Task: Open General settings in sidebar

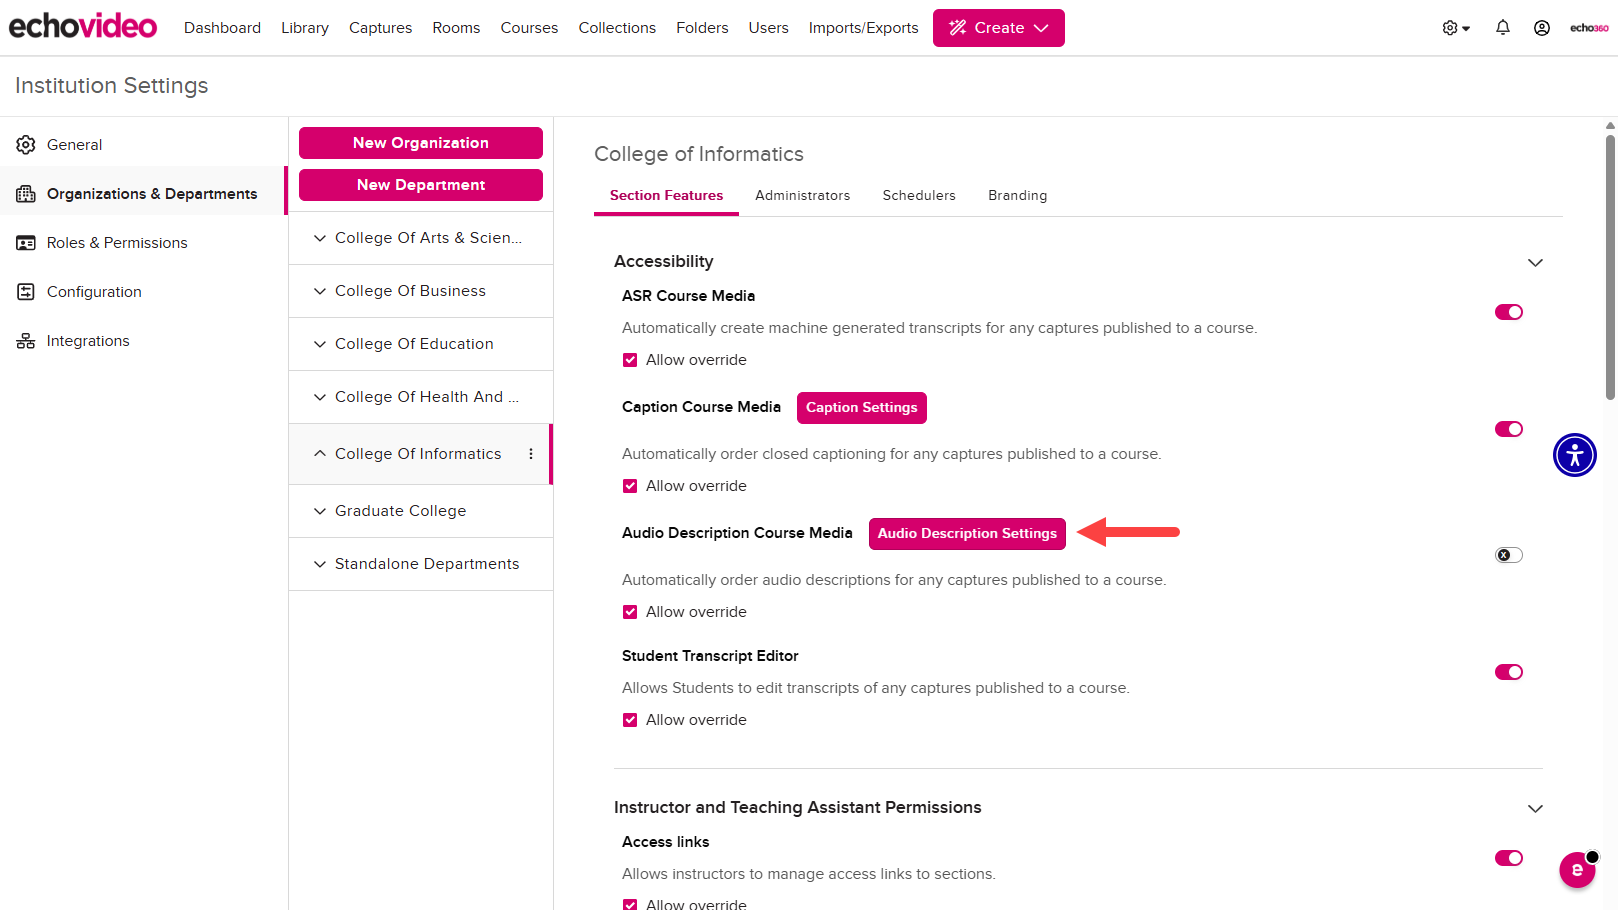Action: point(144,145)
